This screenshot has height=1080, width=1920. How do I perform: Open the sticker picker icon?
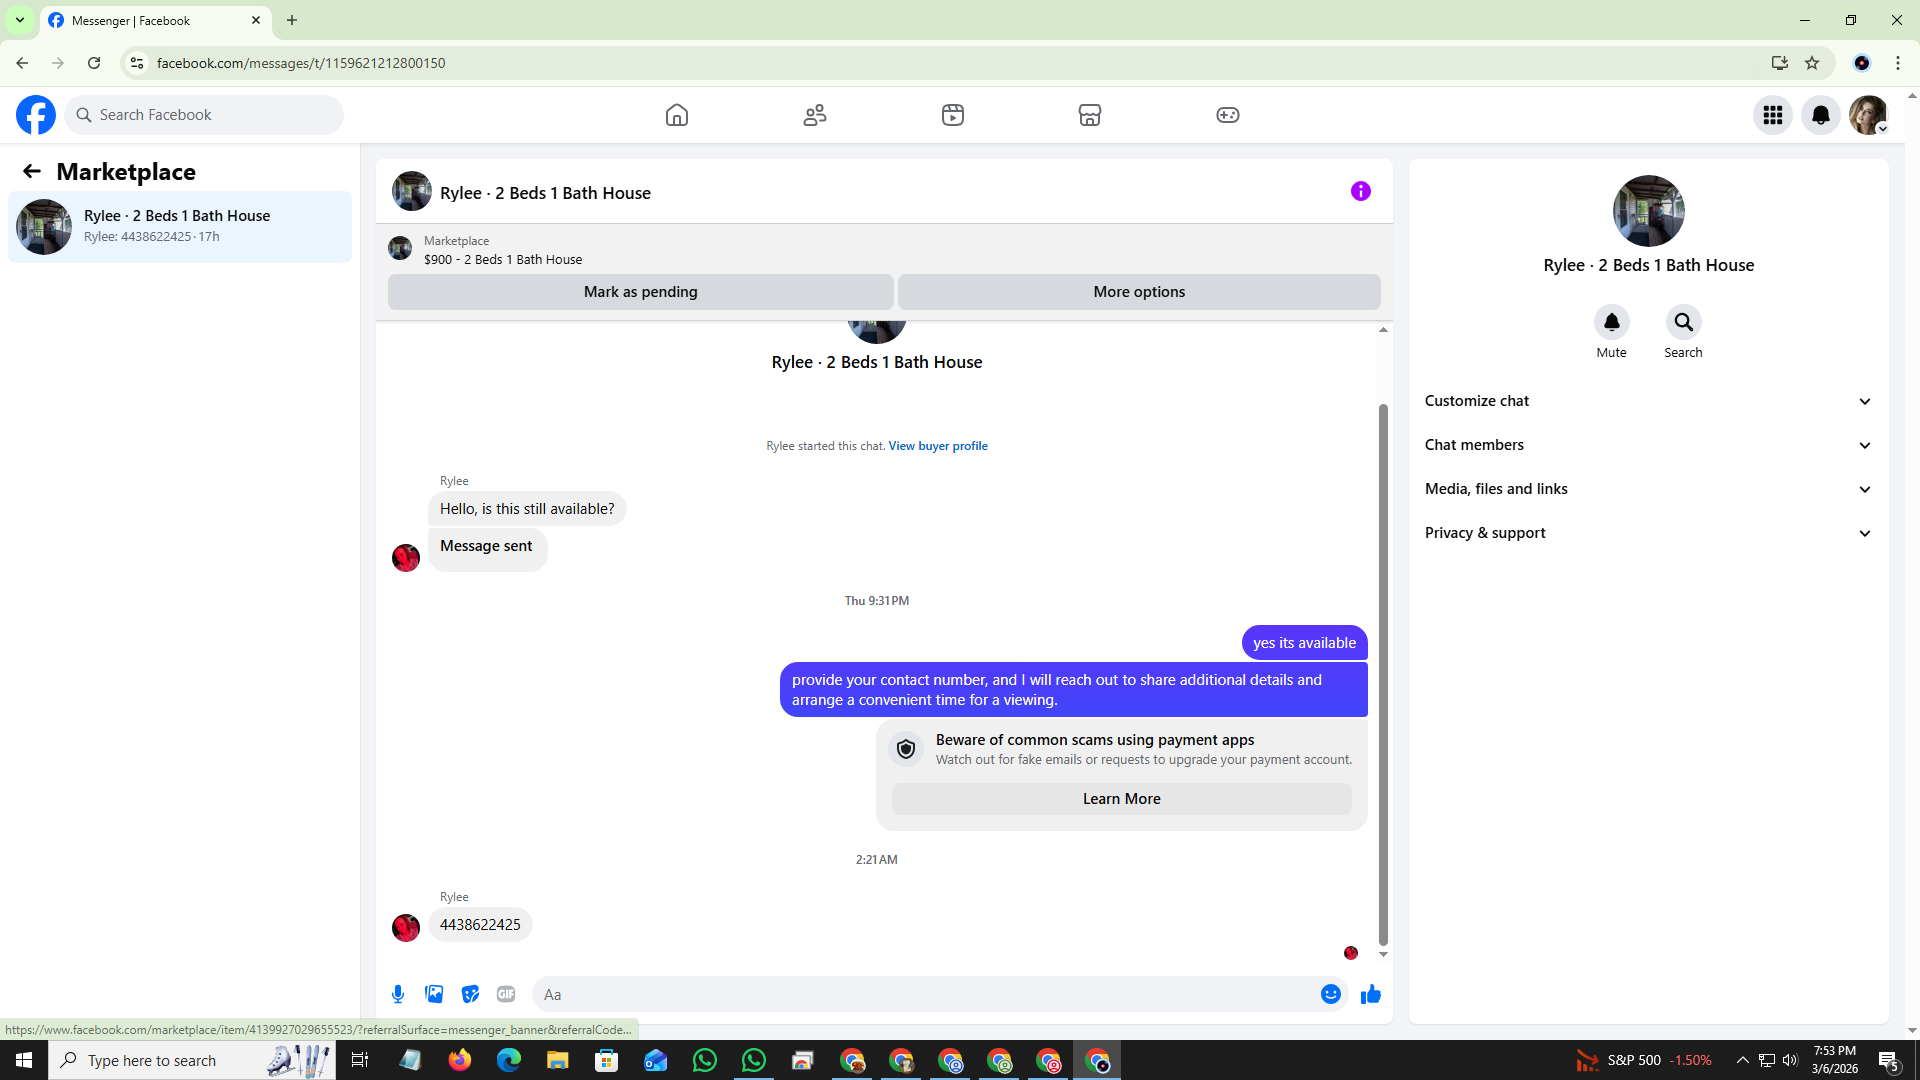[470, 994]
